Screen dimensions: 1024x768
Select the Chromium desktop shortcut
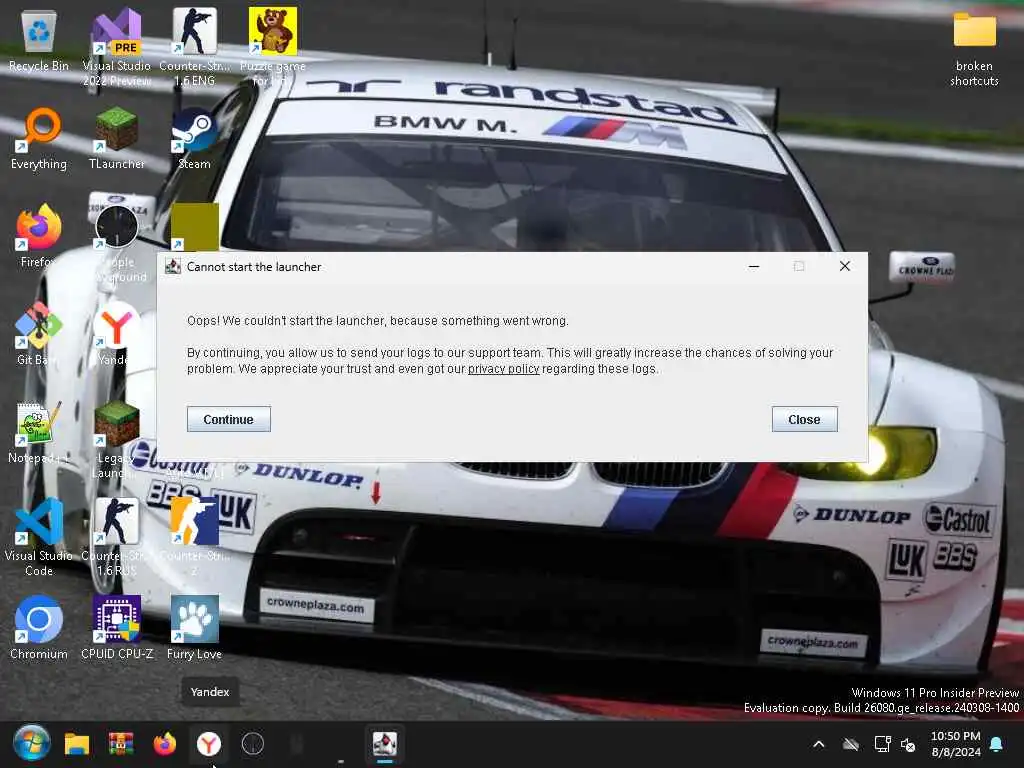coord(39,627)
